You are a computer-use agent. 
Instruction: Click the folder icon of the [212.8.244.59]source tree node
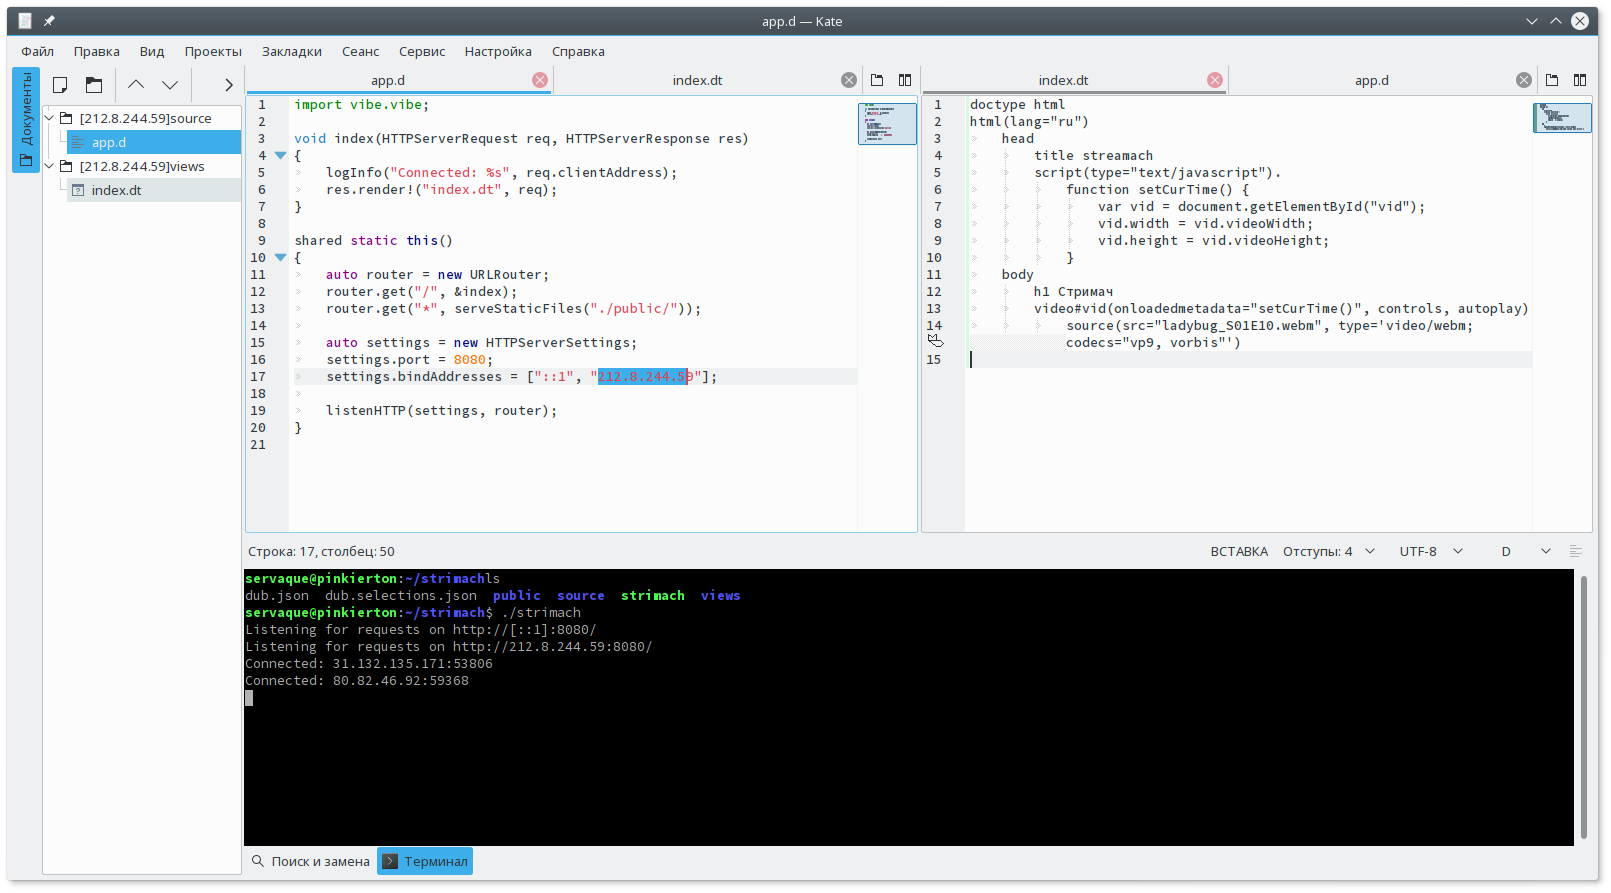(x=66, y=118)
